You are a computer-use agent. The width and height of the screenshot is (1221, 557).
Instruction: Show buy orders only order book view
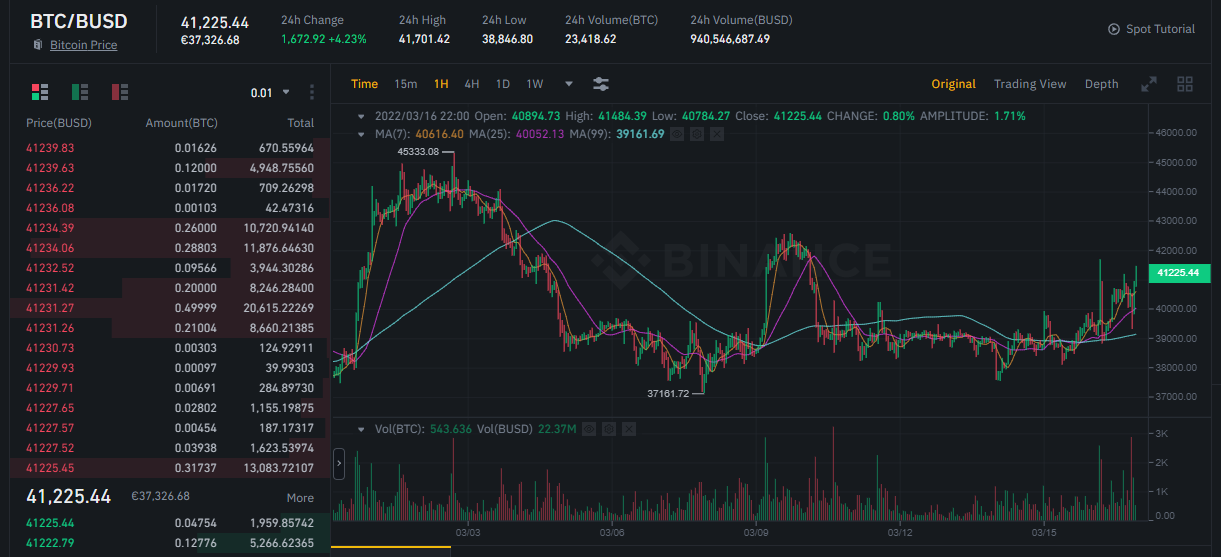pyautogui.click(x=80, y=92)
